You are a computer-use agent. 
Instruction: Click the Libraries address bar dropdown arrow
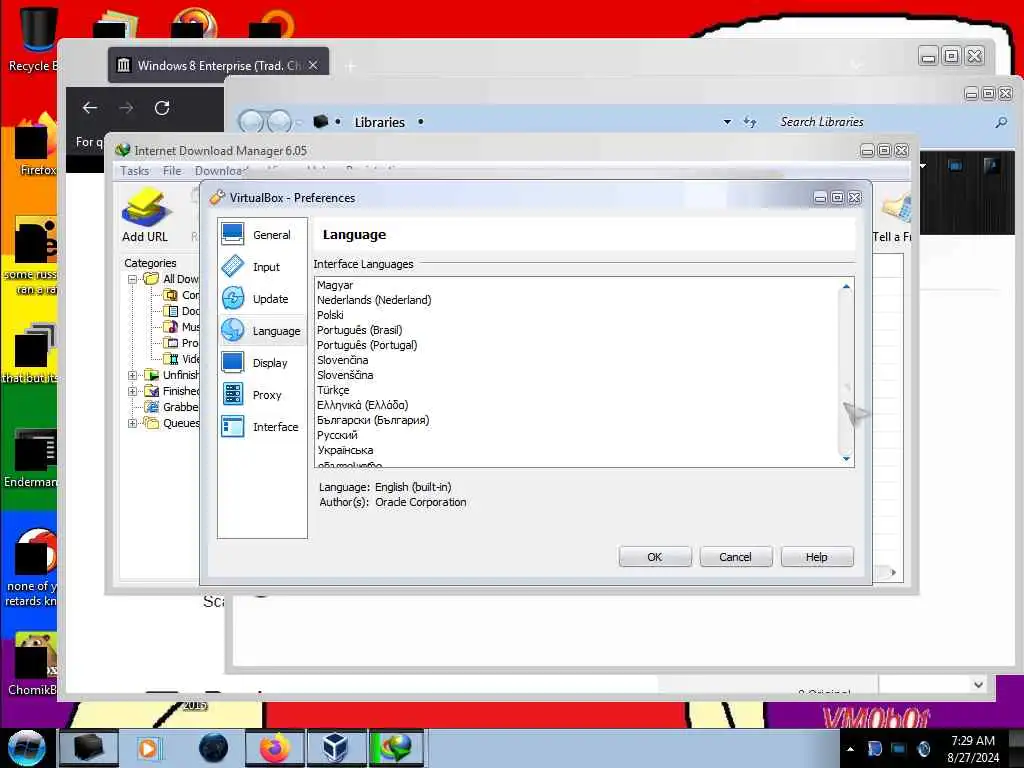coord(727,122)
